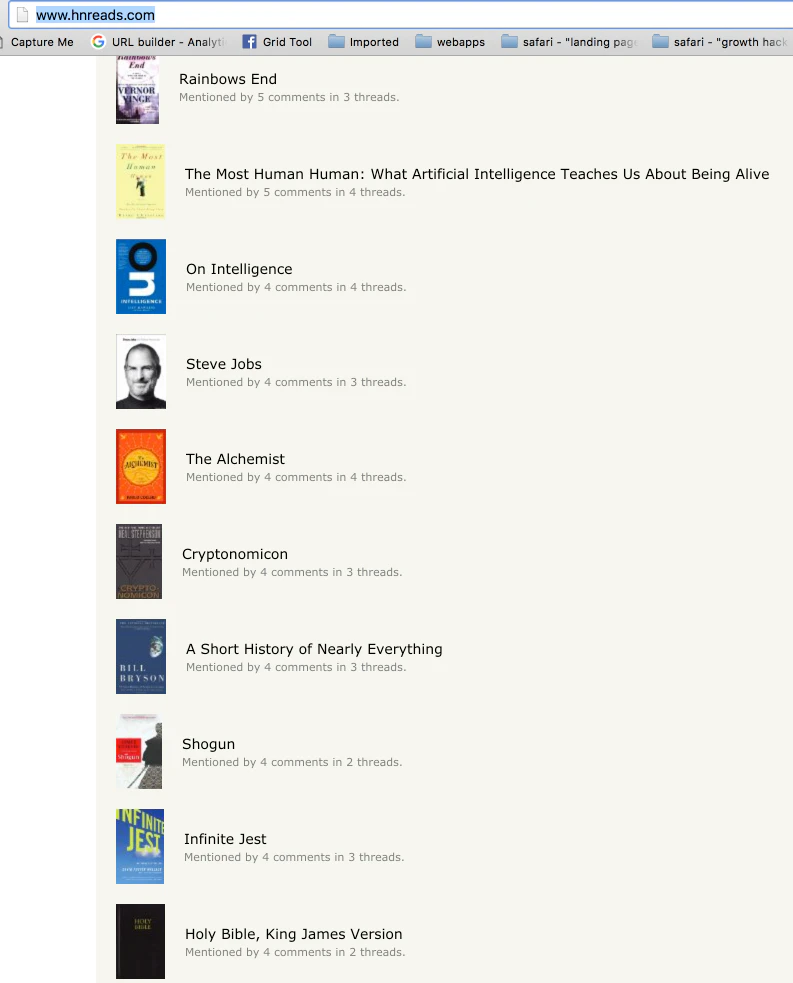Viewport: 793px width, 983px height.
Task: Open "A Short History of Nearly Everything"
Action: coord(314,649)
